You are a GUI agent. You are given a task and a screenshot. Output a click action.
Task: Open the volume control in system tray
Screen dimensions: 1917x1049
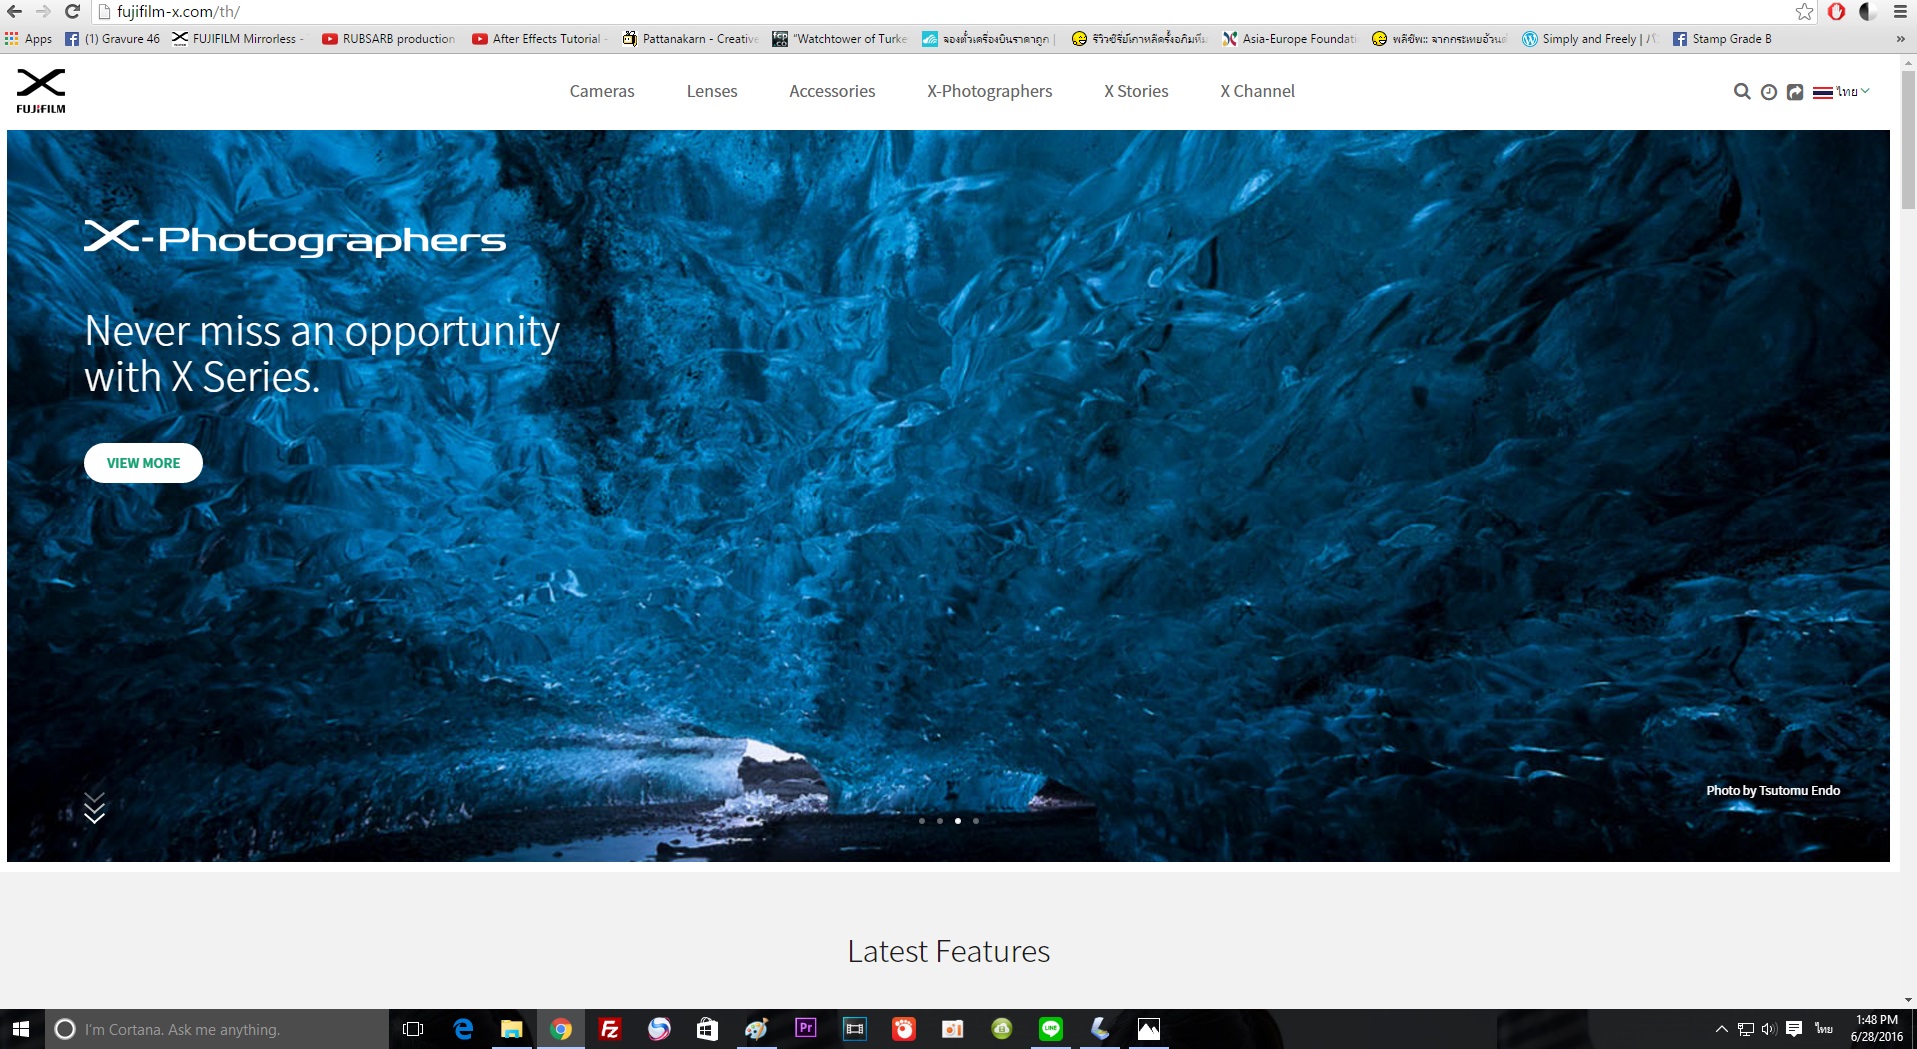[x=1769, y=1029]
